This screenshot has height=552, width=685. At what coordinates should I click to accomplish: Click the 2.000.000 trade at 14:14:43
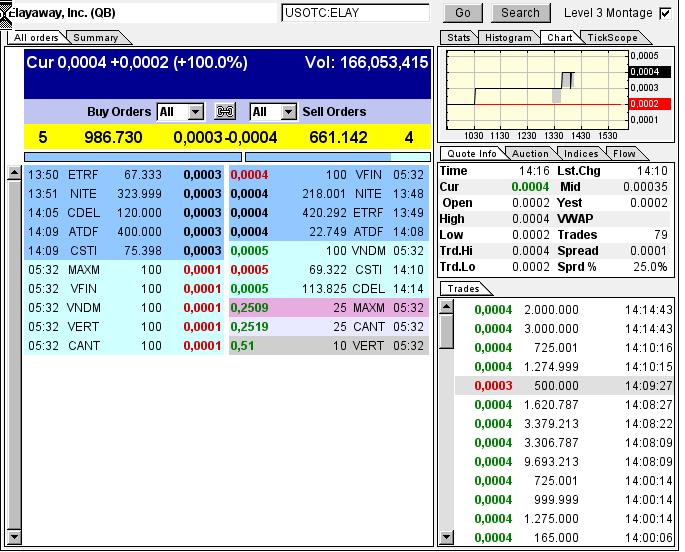pos(564,310)
